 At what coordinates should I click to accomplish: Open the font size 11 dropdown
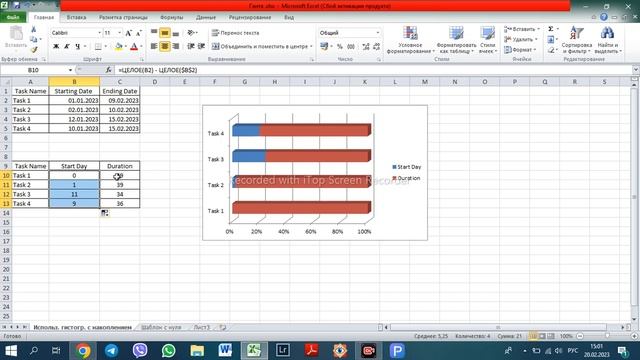click(x=120, y=33)
